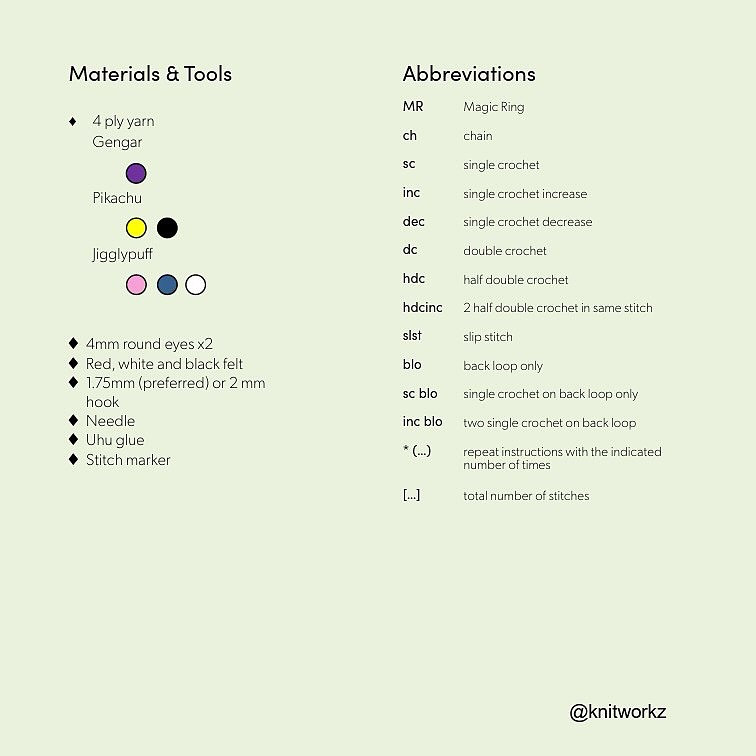Click the hdcinc abbreviation label
756x756 pixels.
pyautogui.click(x=422, y=307)
